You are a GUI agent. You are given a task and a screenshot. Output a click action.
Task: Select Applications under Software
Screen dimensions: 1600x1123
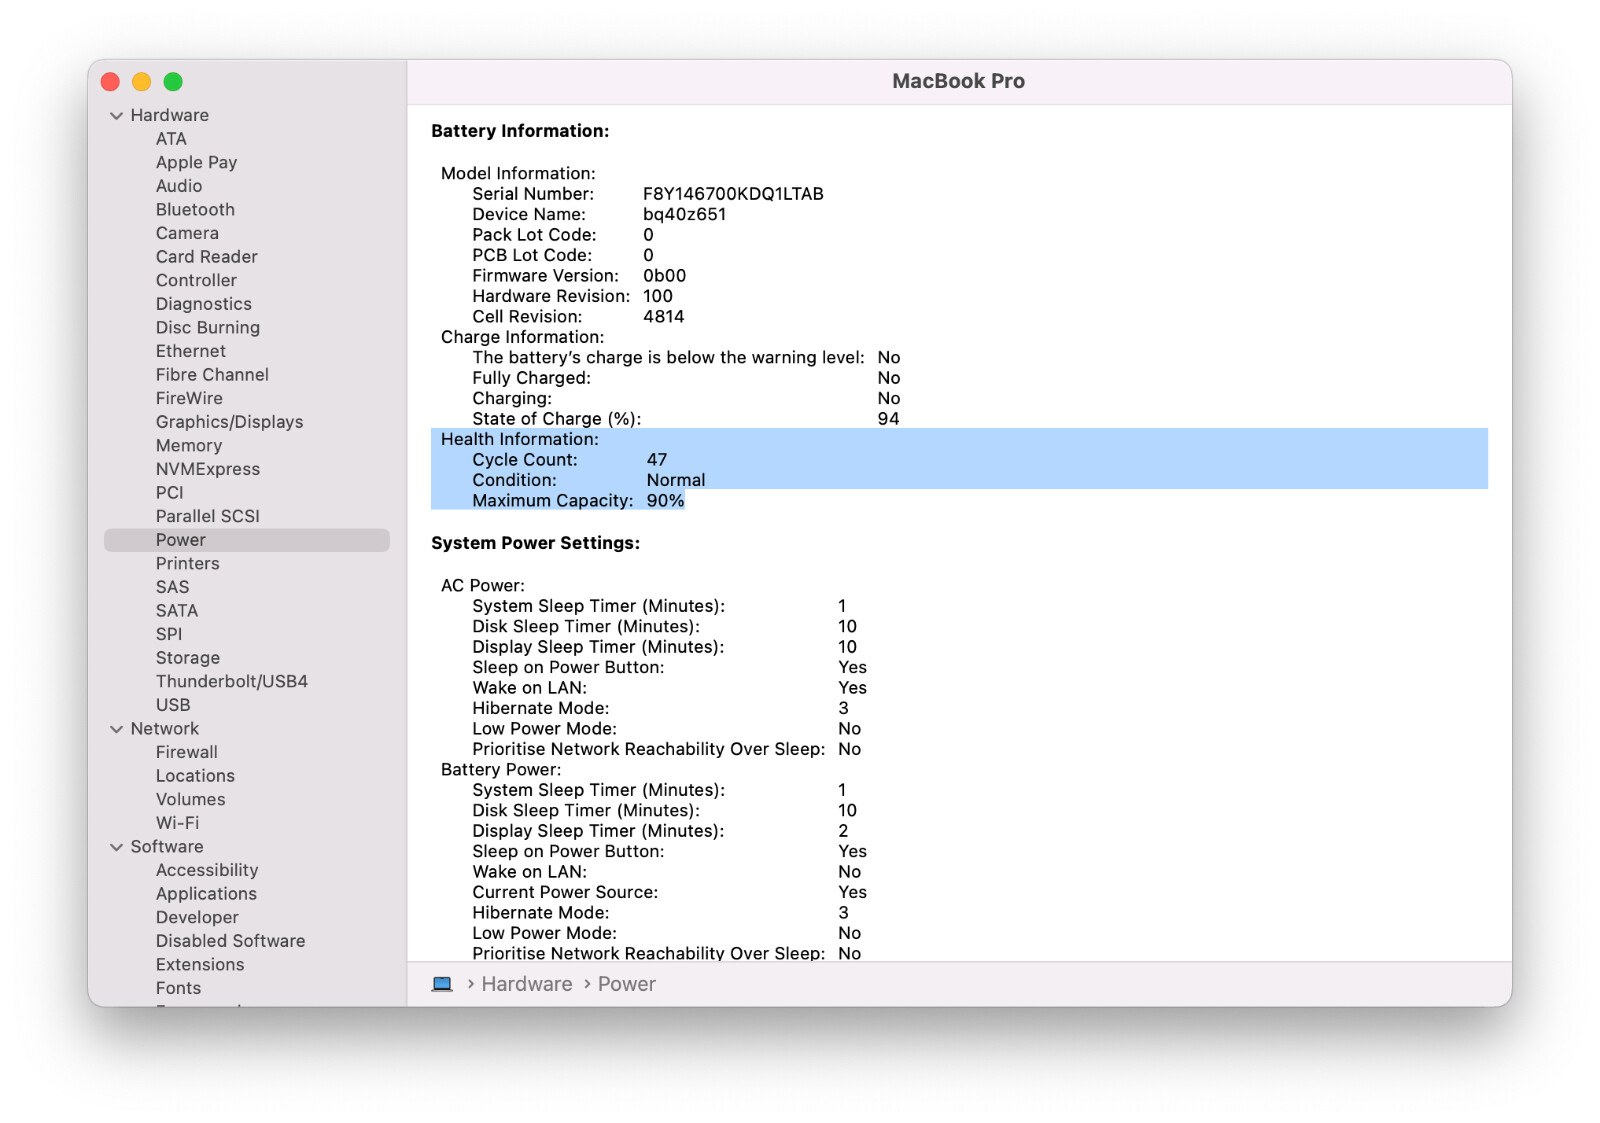coord(206,894)
